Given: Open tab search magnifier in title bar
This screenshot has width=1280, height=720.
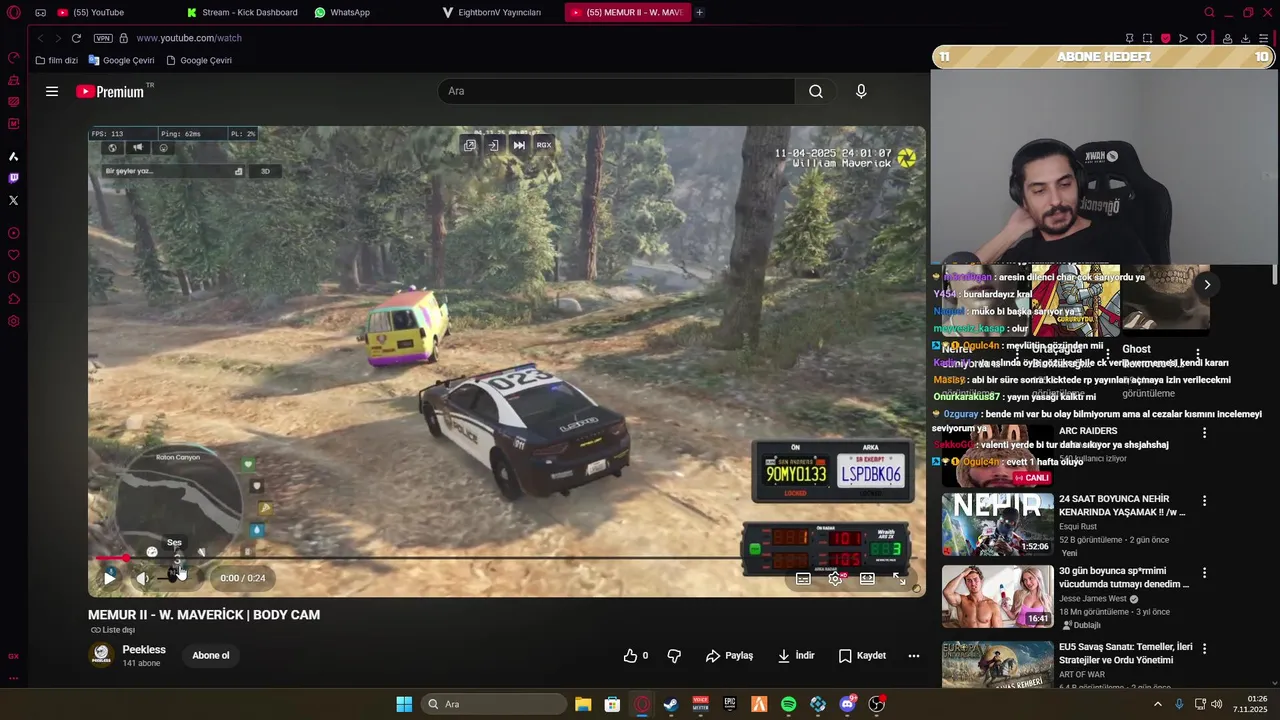Looking at the screenshot, I should click(1209, 12).
